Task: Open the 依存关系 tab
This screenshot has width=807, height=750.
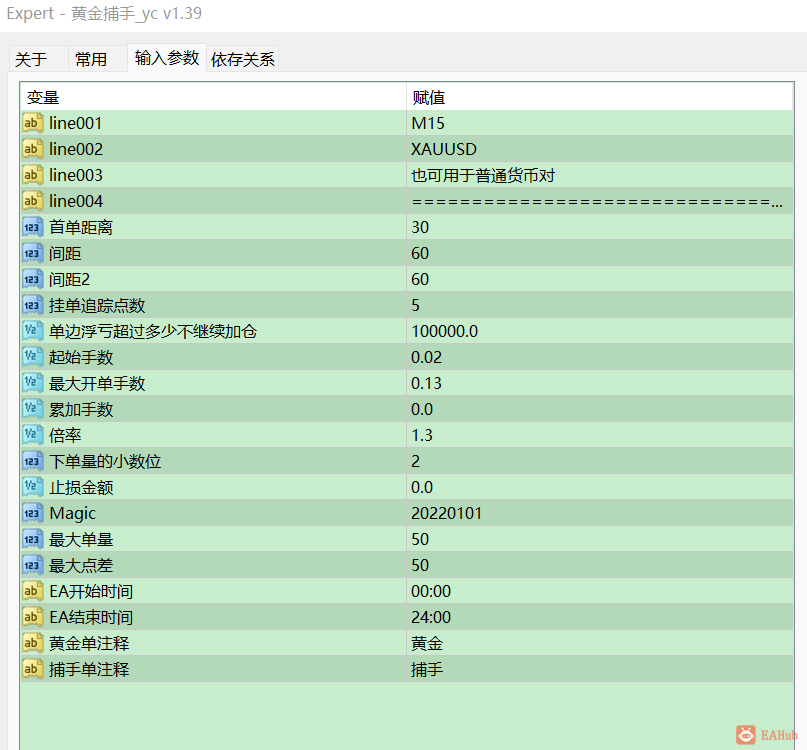Action: tap(242, 59)
